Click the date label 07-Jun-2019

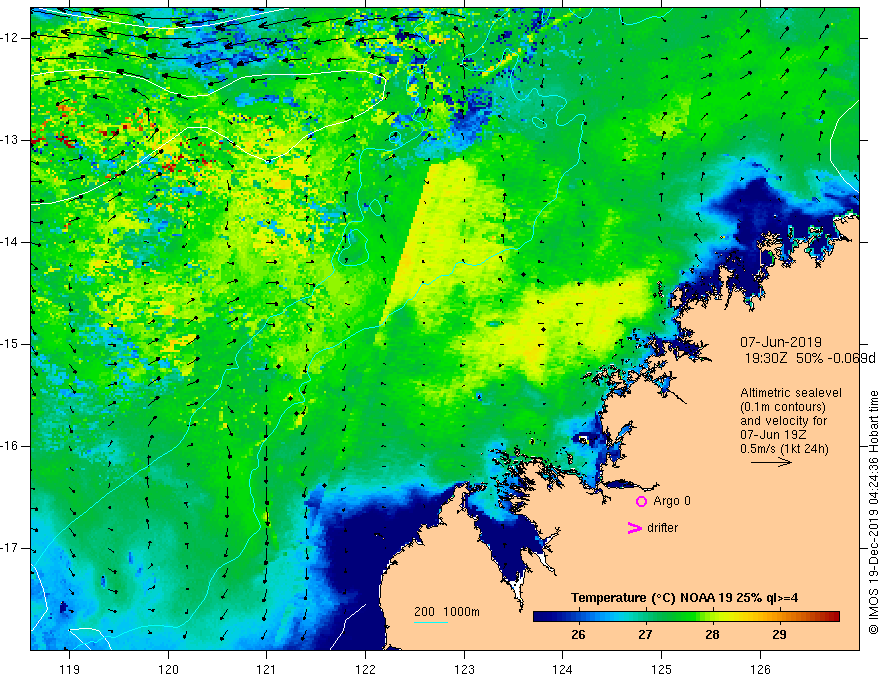(781, 342)
